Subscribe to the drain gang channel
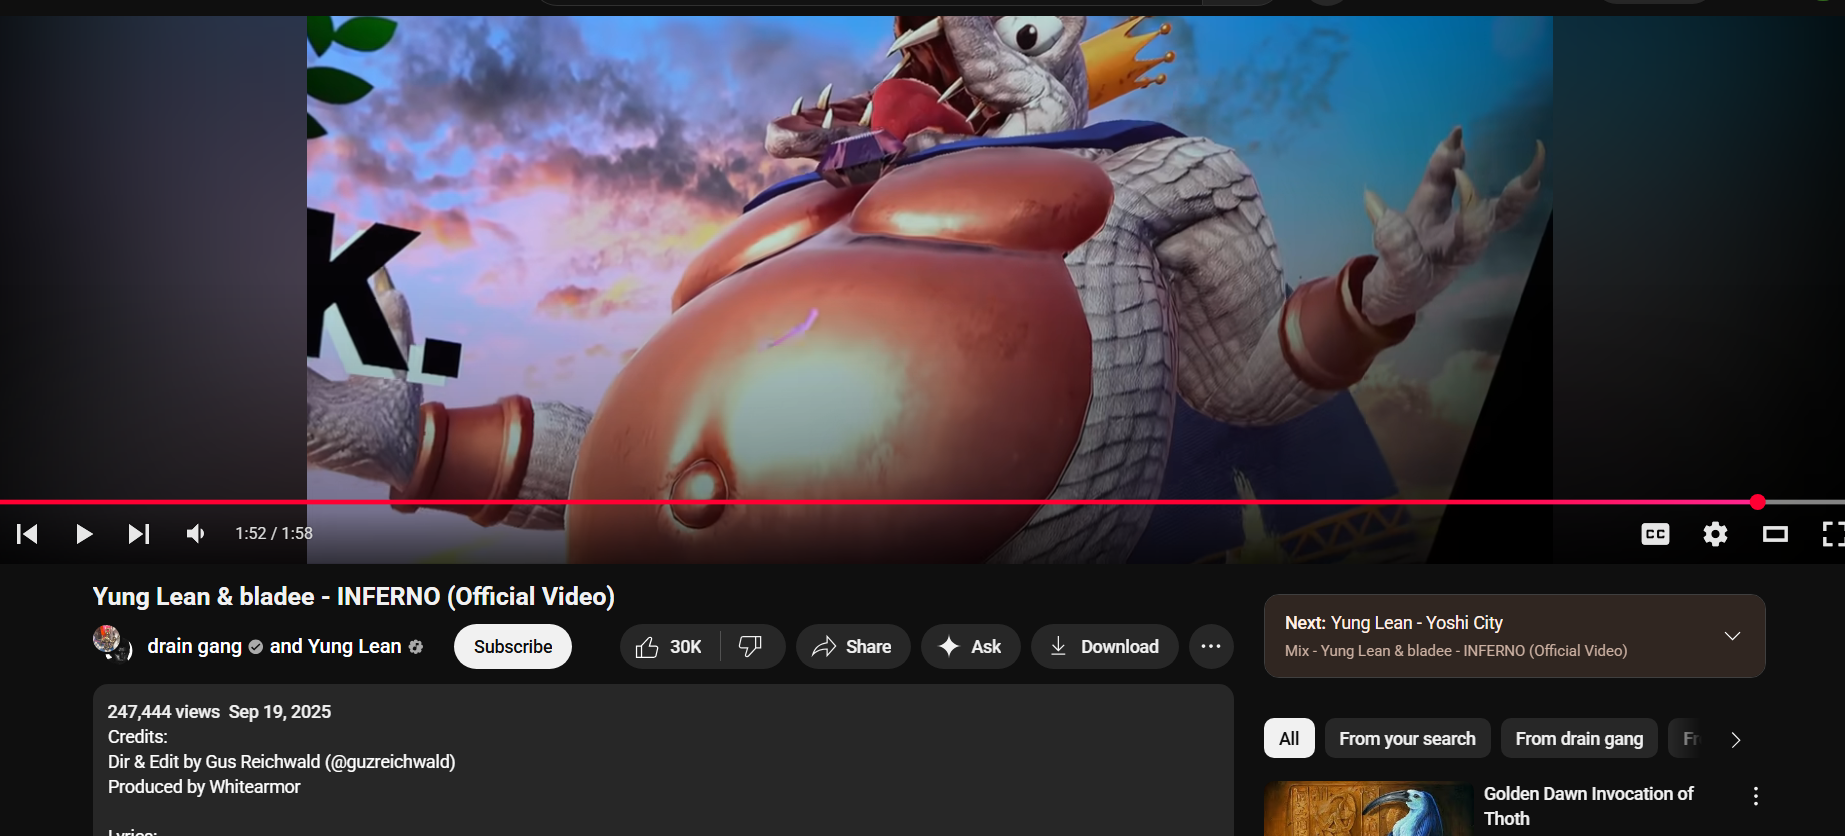The width and height of the screenshot is (1845, 836). click(x=512, y=647)
